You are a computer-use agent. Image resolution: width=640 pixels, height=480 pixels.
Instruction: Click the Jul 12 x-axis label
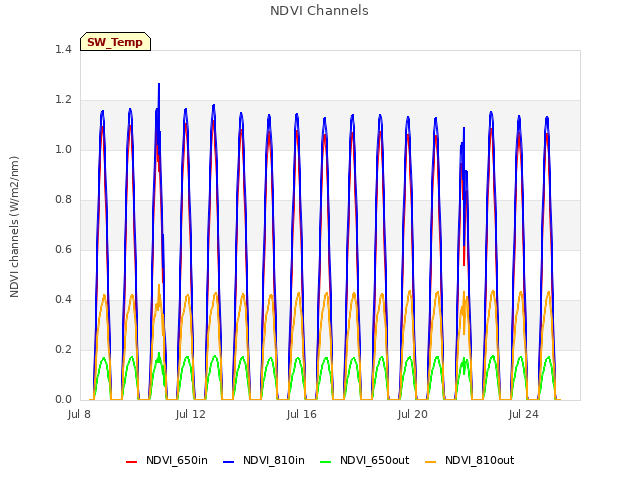[x=191, y=414]
